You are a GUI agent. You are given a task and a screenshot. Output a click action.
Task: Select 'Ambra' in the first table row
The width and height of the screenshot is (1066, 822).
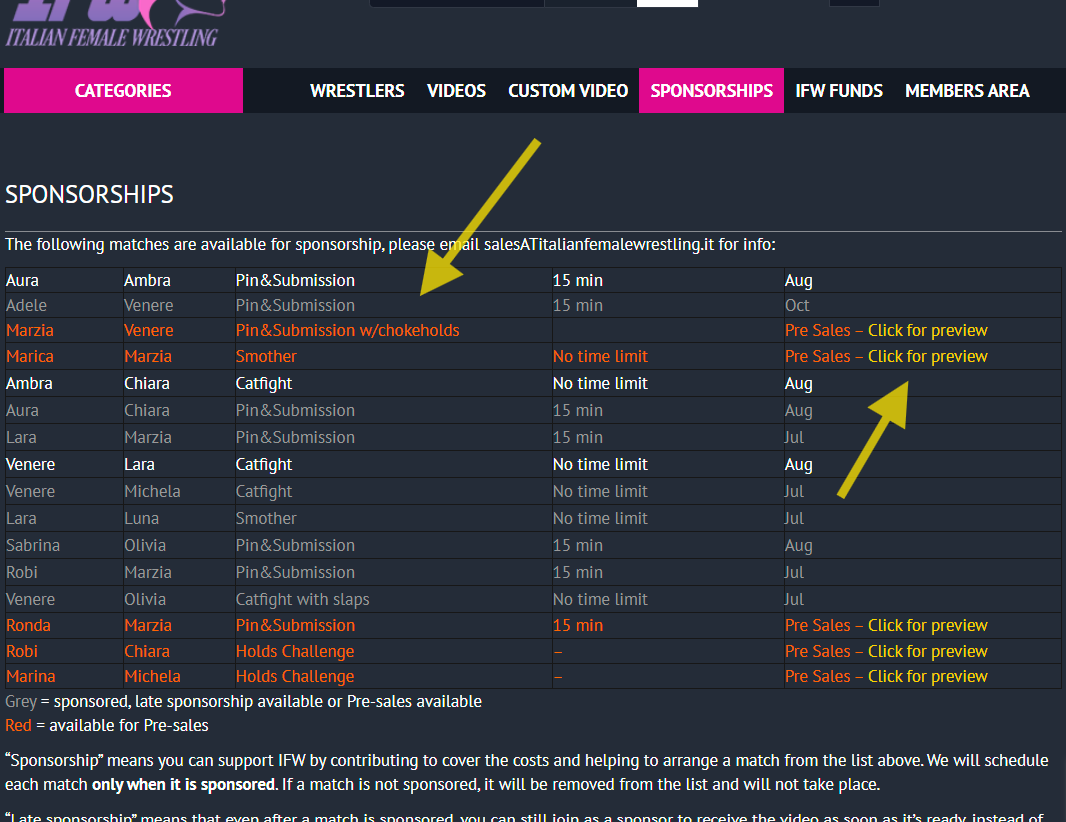(x=148, y=280)
